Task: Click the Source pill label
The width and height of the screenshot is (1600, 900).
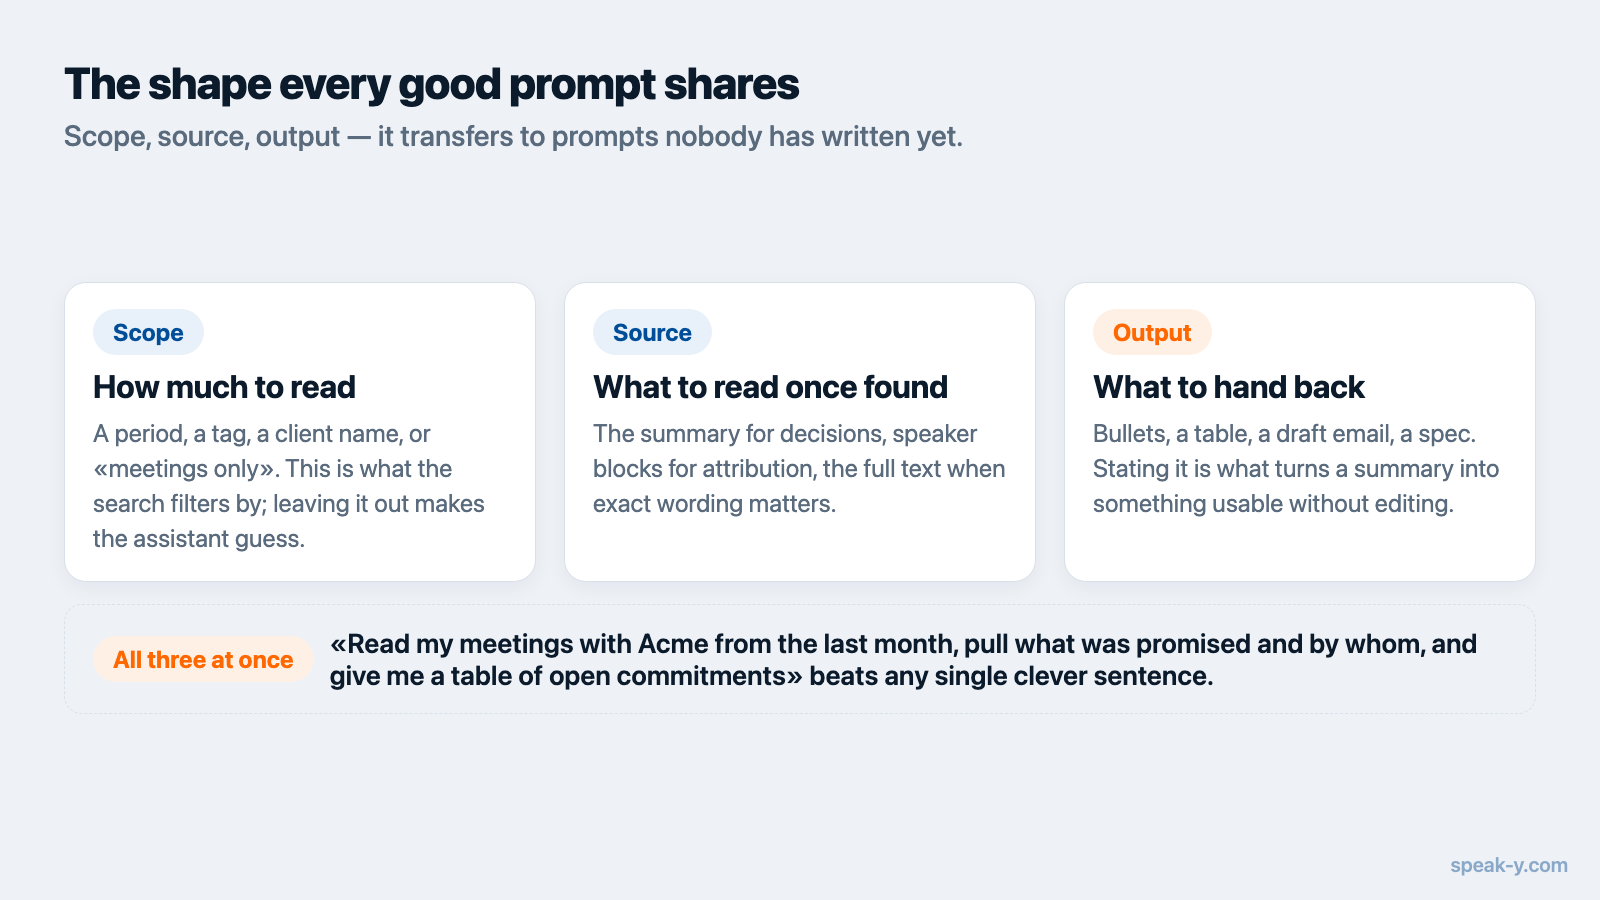Action: coord(652,332)
